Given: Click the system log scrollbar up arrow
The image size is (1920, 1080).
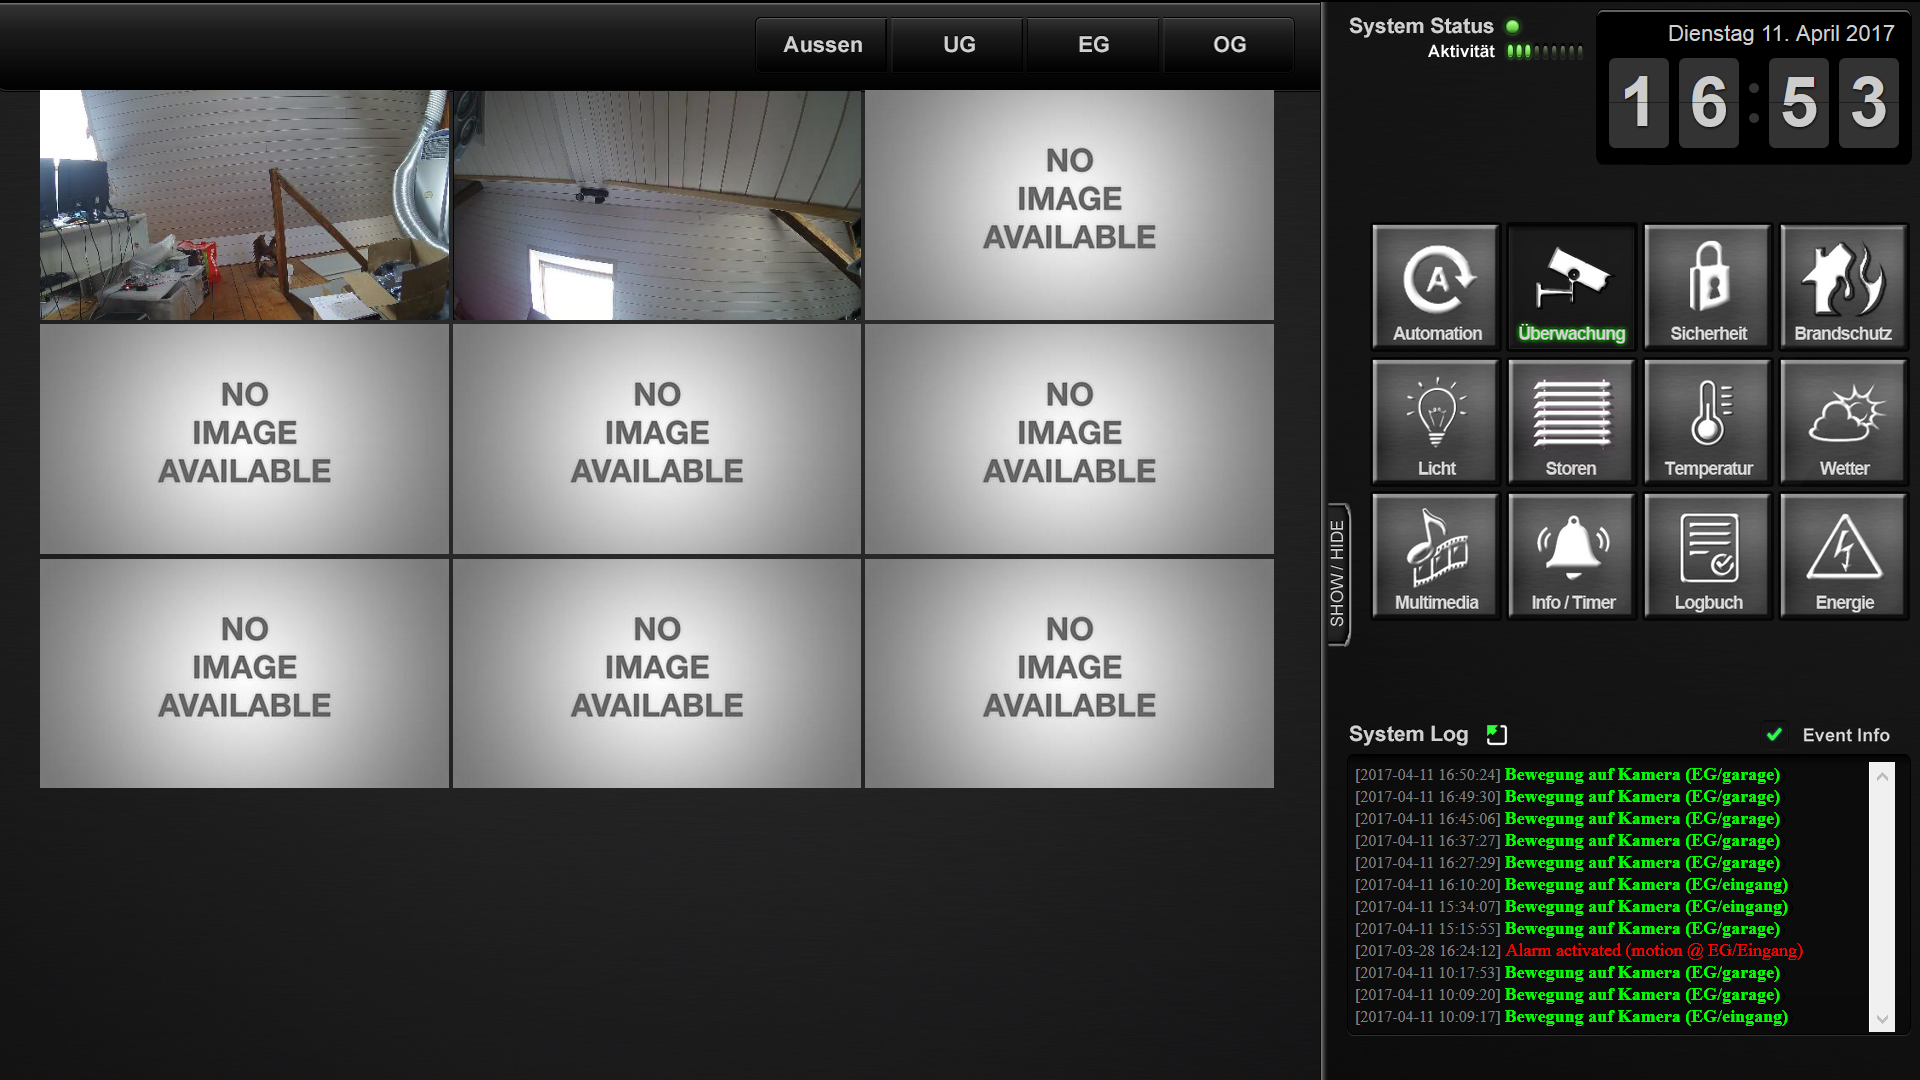Looking at the screenshot, I should point(1882,776).
